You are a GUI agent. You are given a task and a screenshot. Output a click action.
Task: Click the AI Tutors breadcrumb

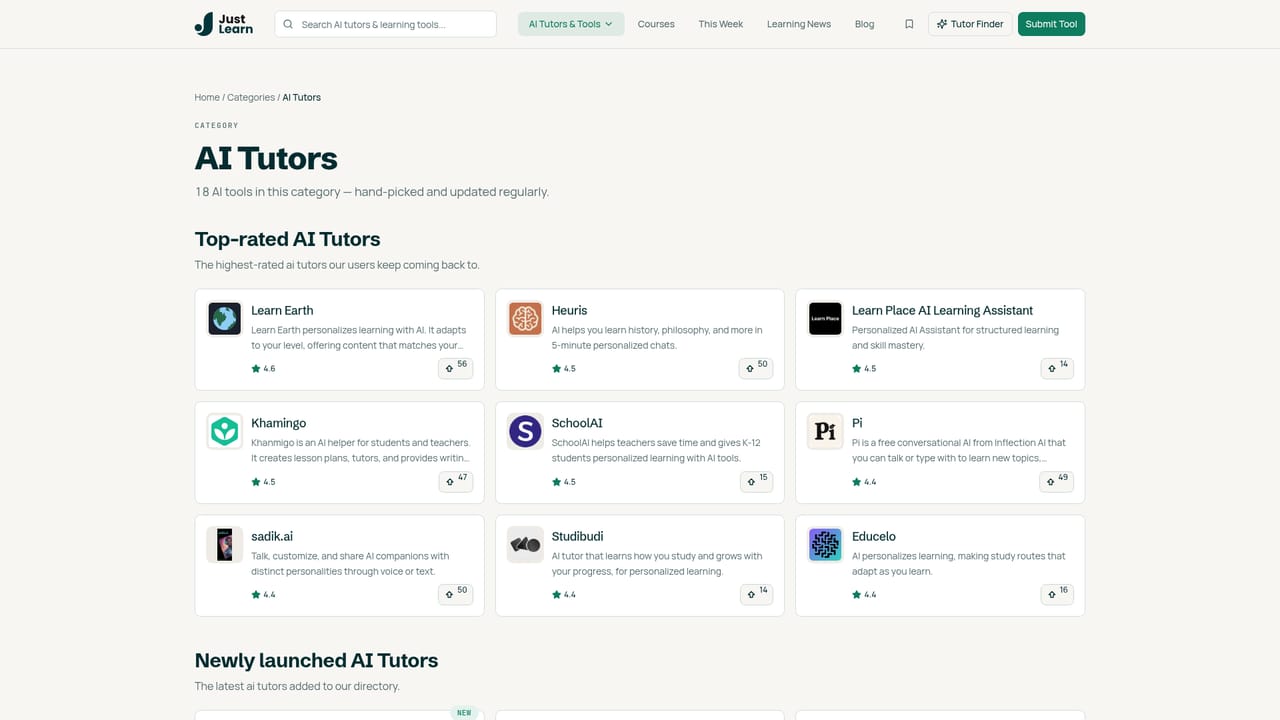pos(302,97)
